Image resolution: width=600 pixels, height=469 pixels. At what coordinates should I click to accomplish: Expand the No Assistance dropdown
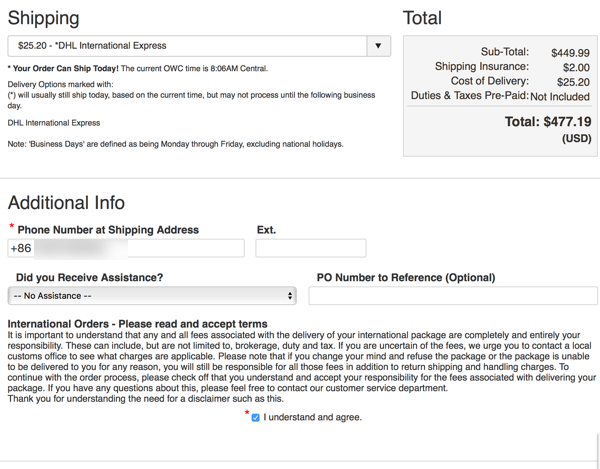[x=150, y=296]
